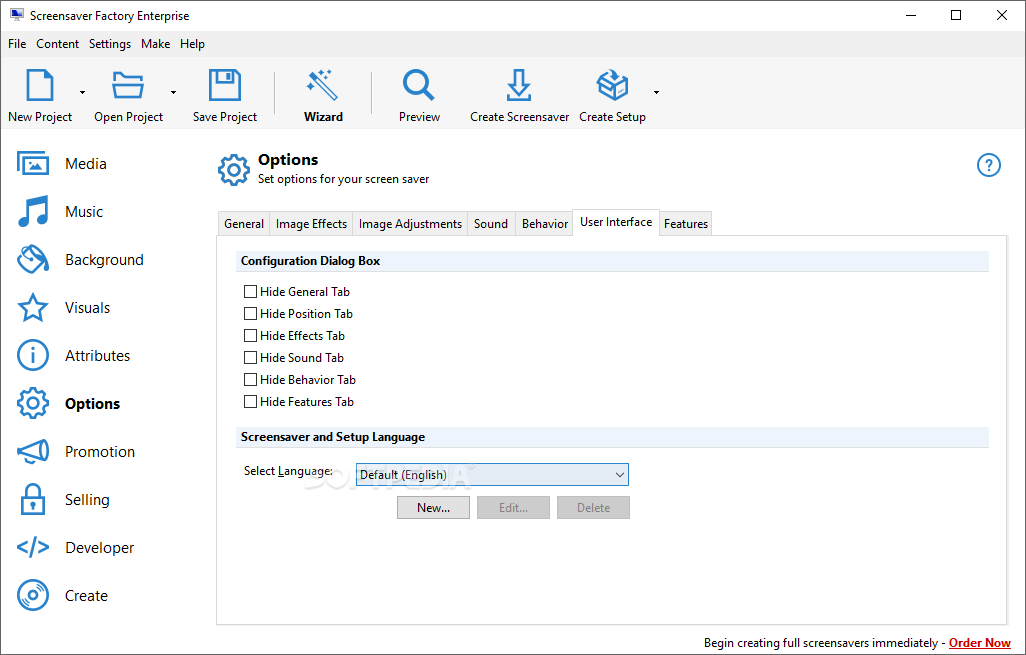Screen dimensions: 1026x655
Task: Open the Media section in the sidebar
Action: coord(62,164)
